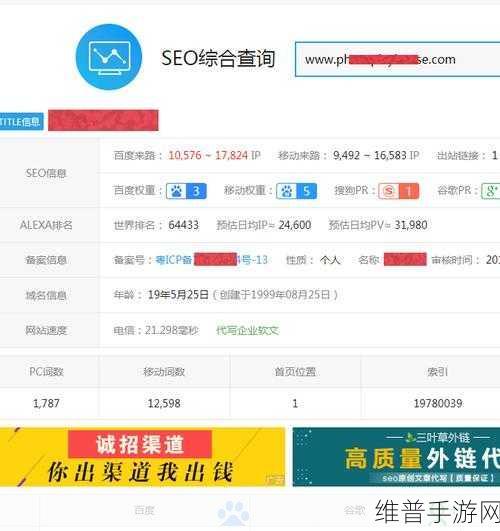This screenshot has width=500, height=531.
Task: Click the 首页位置 value 1
Action: tap(295, 403)
